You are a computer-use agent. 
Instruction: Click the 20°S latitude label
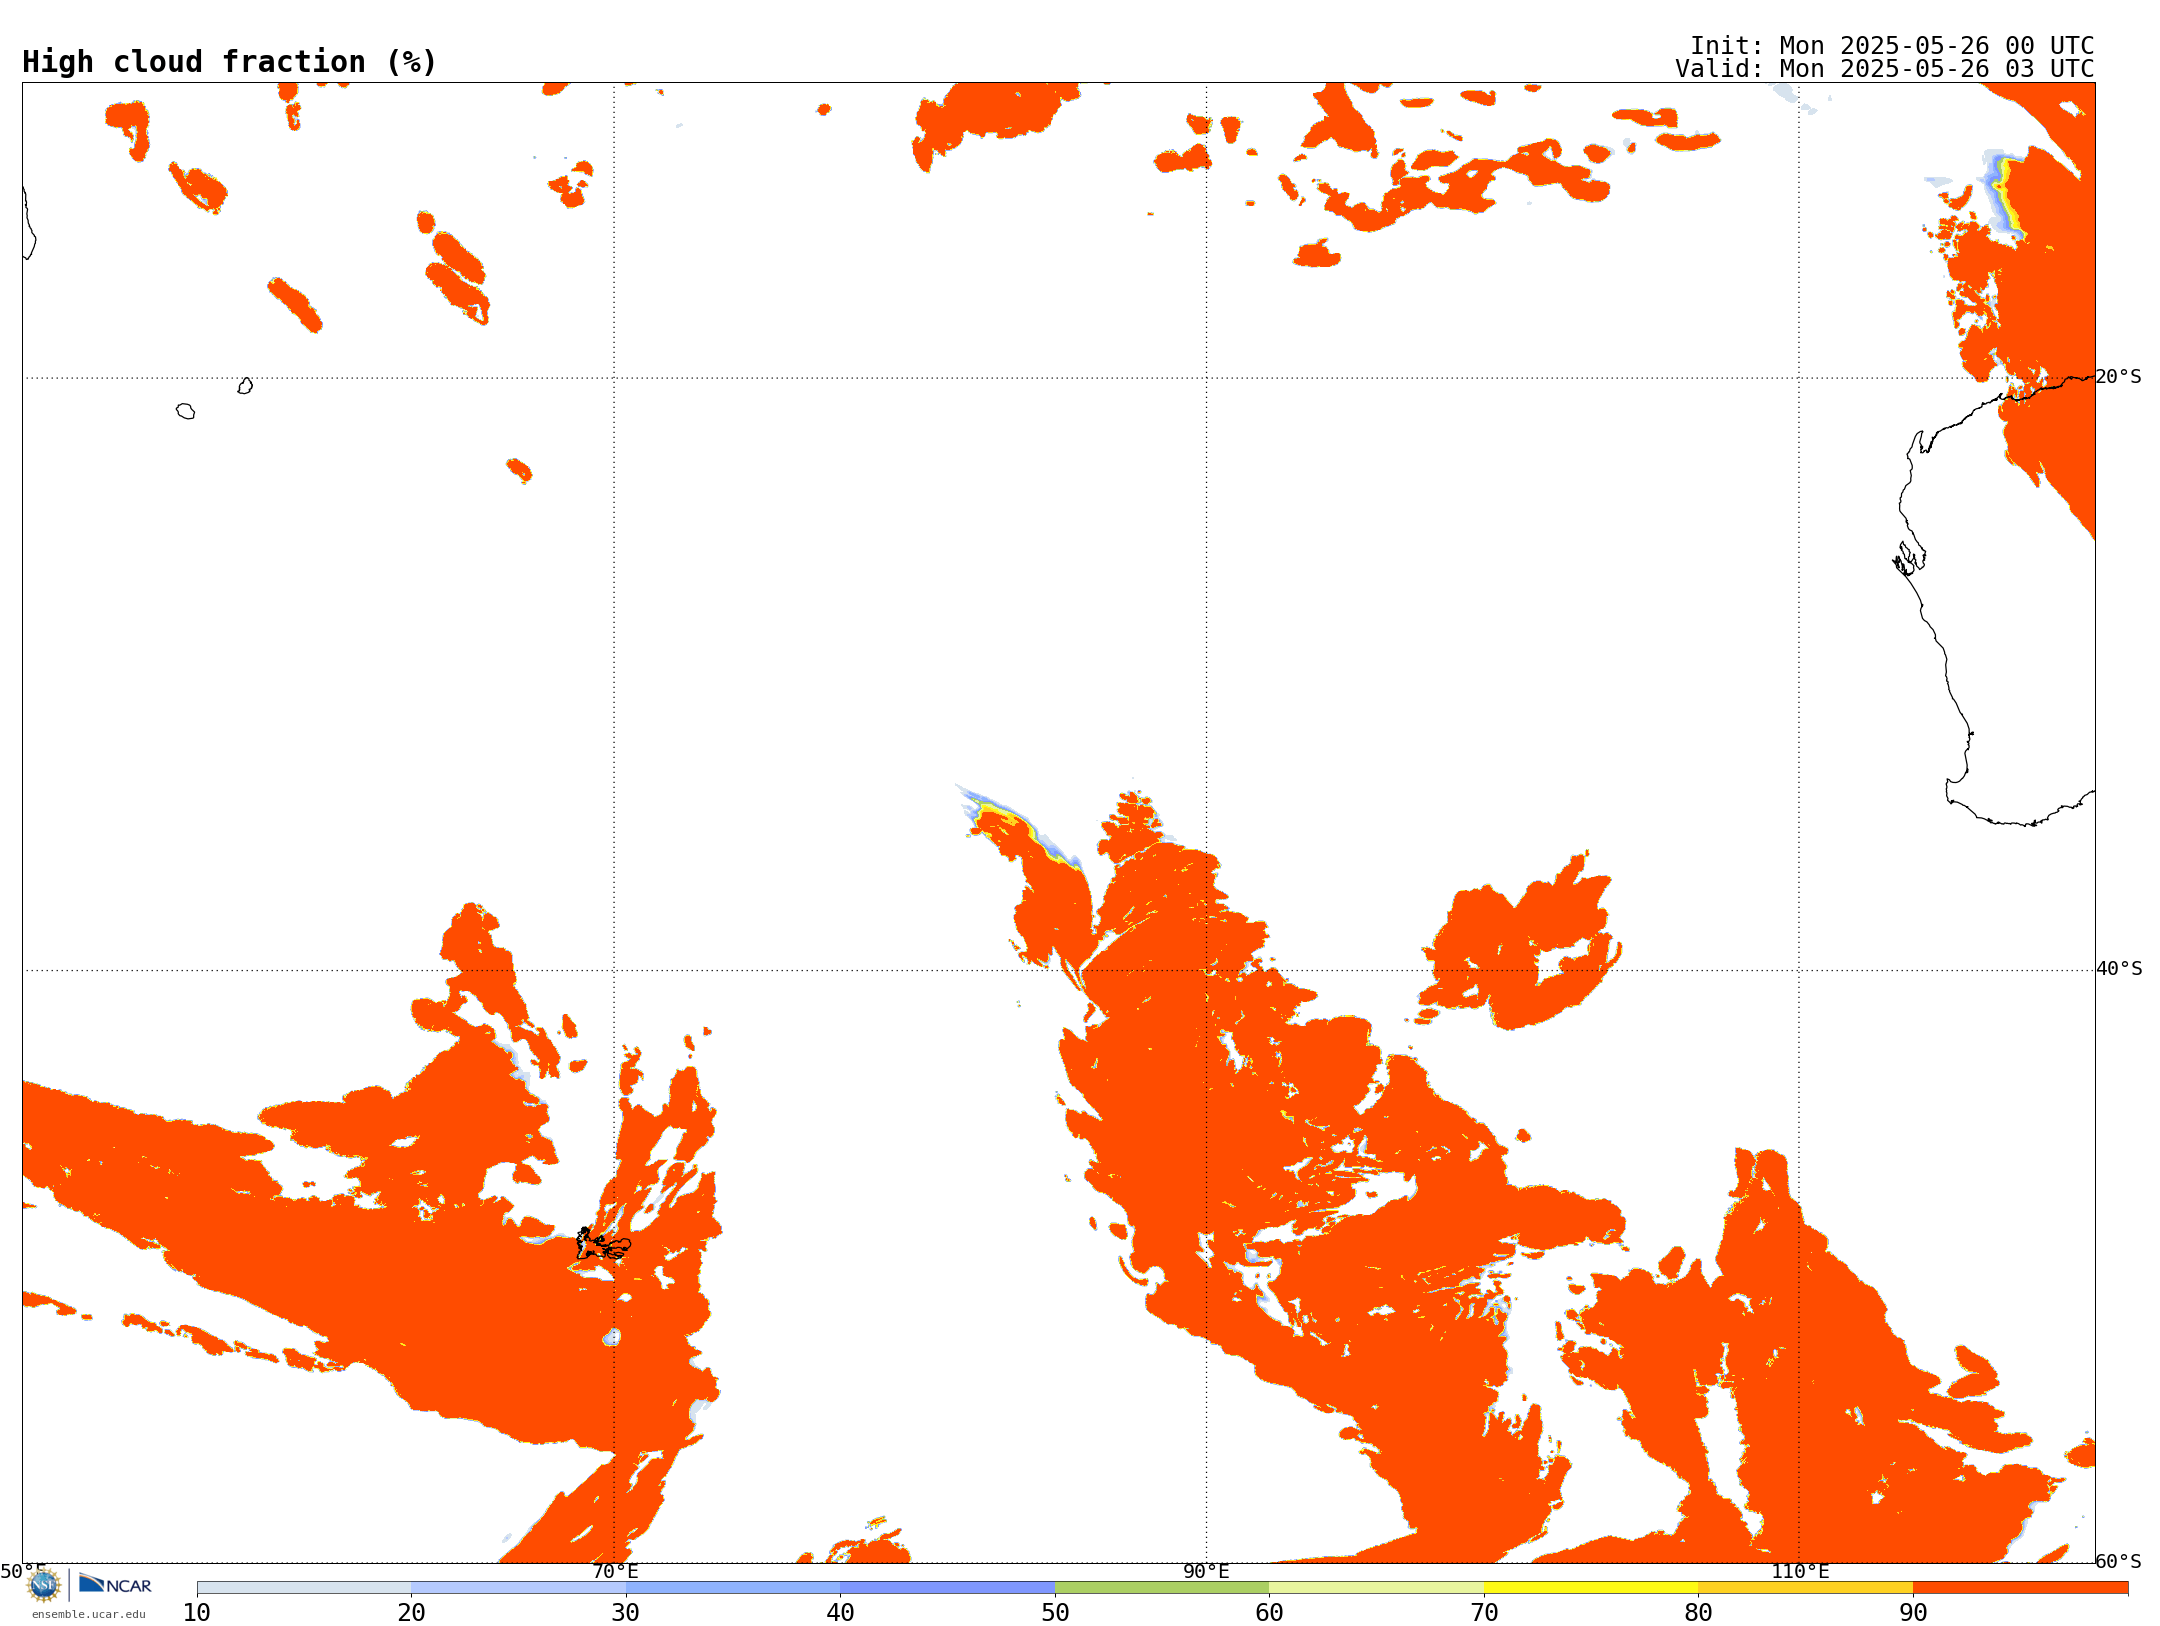pyautogui.click(x=2118, y=377)
